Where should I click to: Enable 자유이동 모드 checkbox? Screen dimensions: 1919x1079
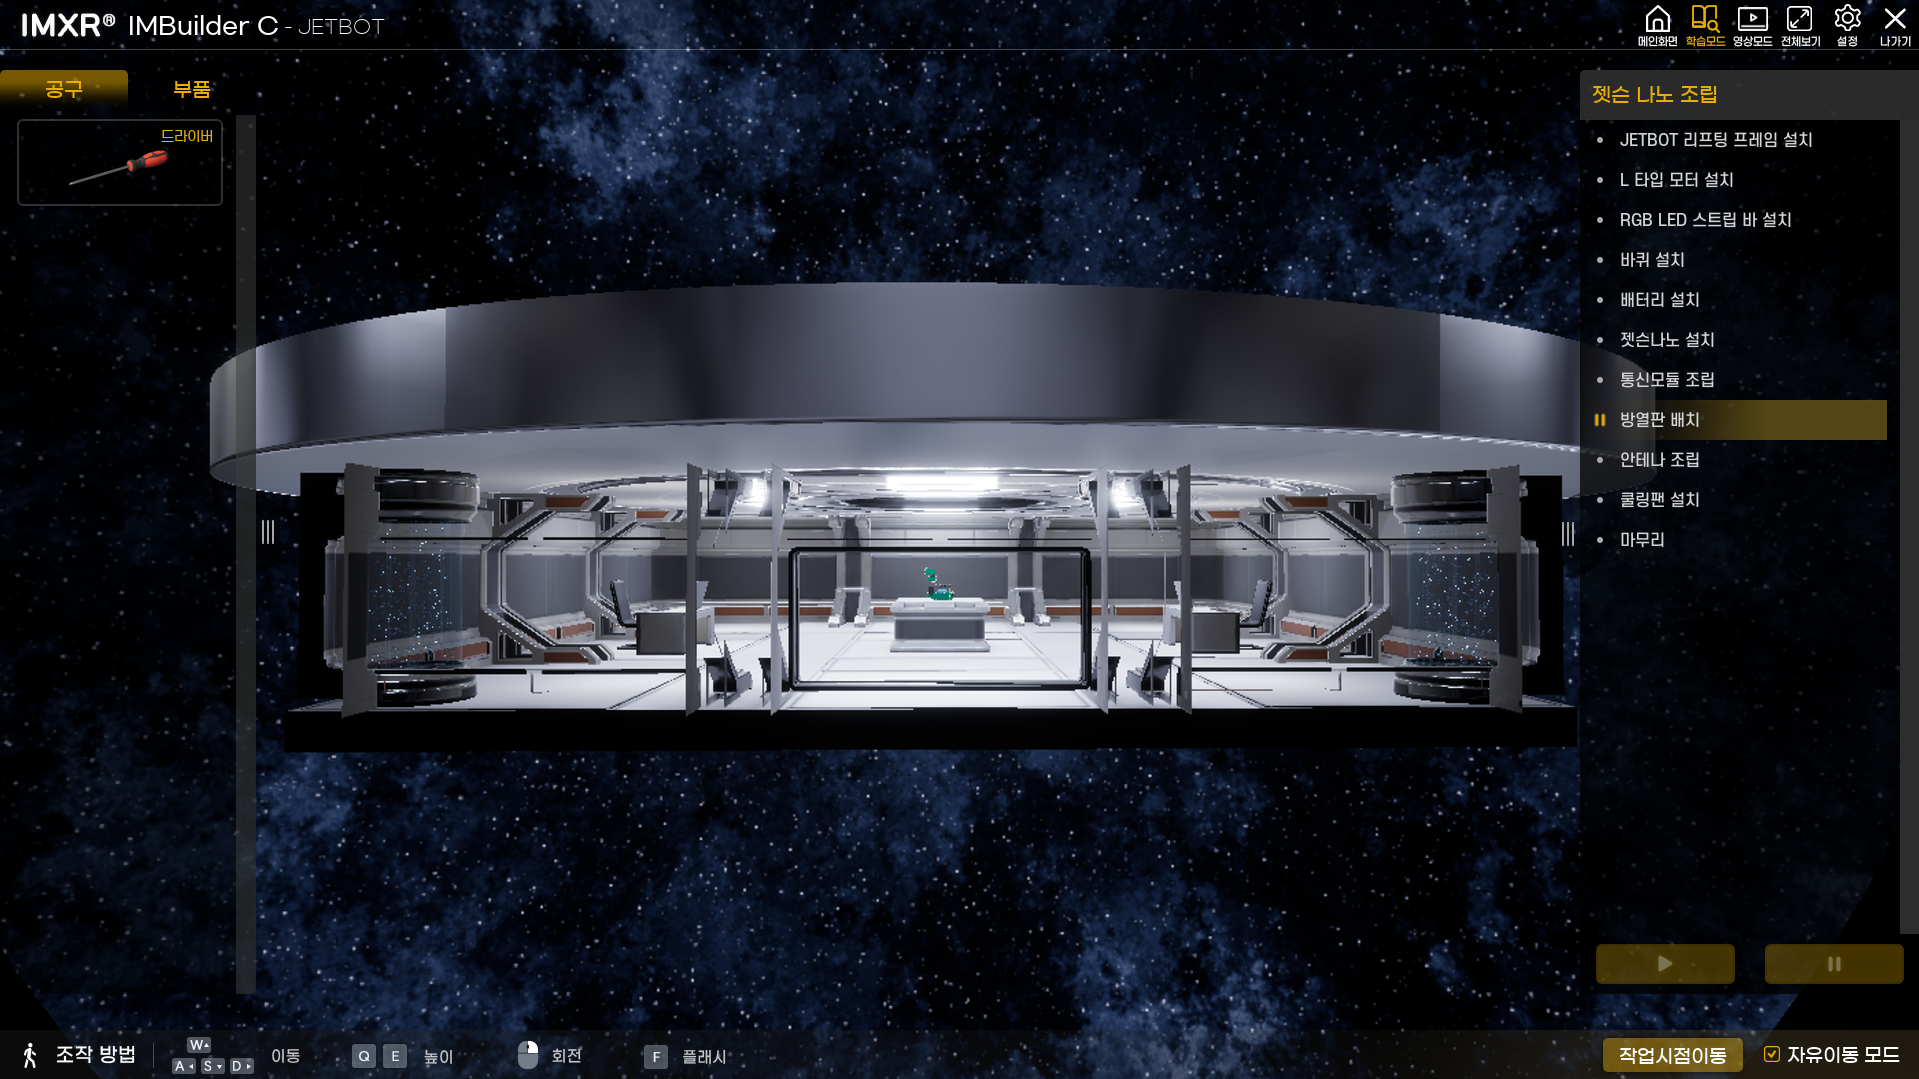coord(1772,1052)
